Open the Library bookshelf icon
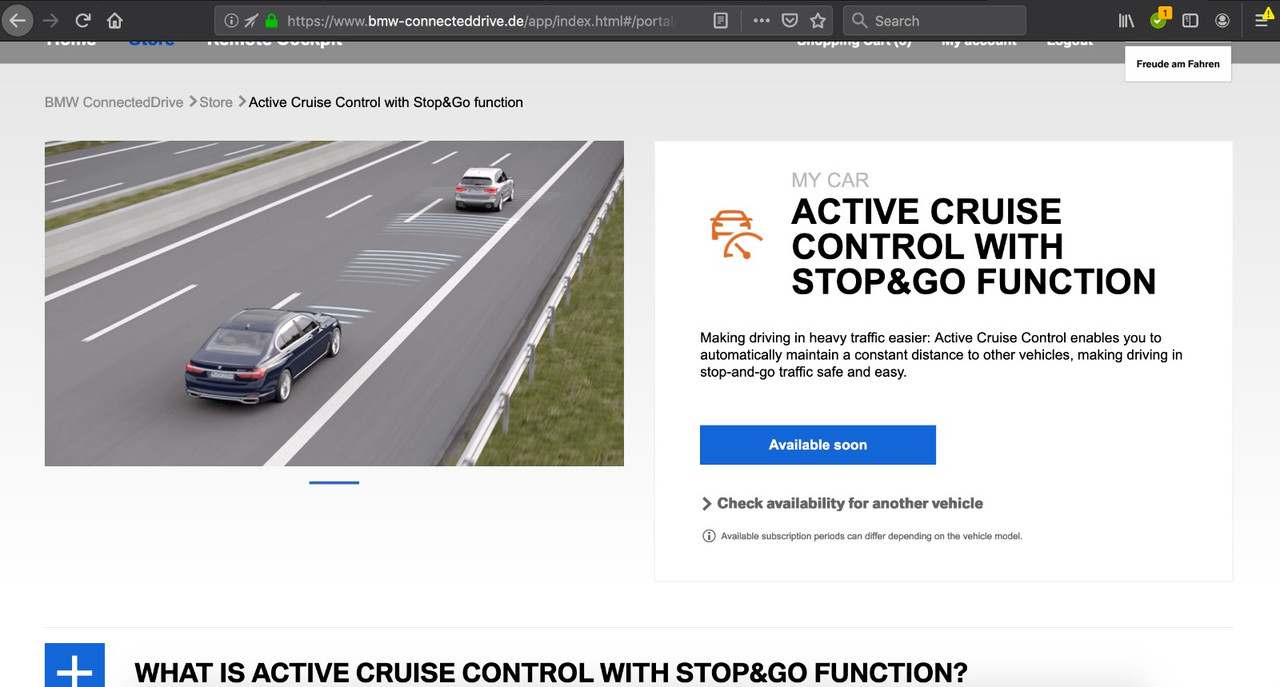Viewport: 1280px width, 687px height. click(x=1126, y=20)
